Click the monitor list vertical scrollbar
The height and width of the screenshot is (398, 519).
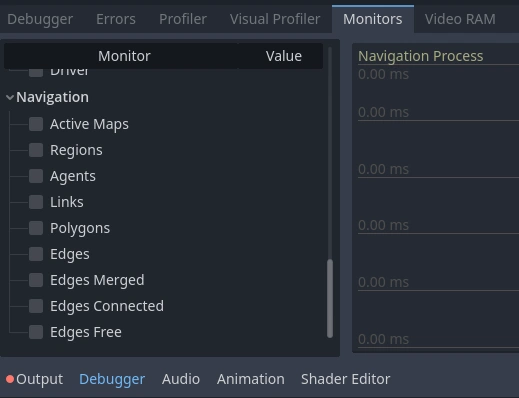(330, 298)
